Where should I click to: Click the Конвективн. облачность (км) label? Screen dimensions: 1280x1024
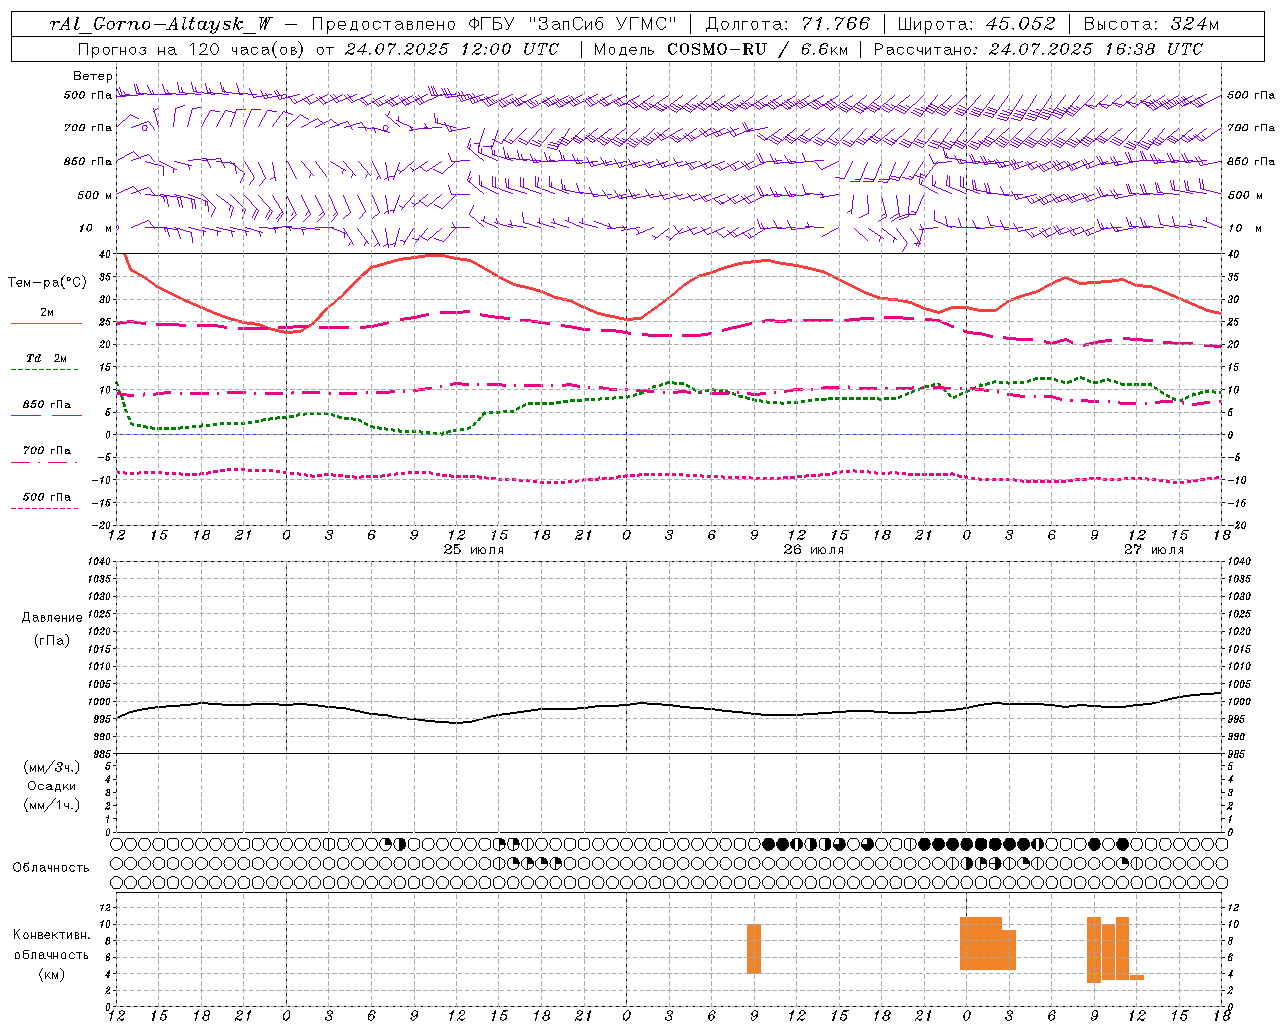tap(52, 954)
